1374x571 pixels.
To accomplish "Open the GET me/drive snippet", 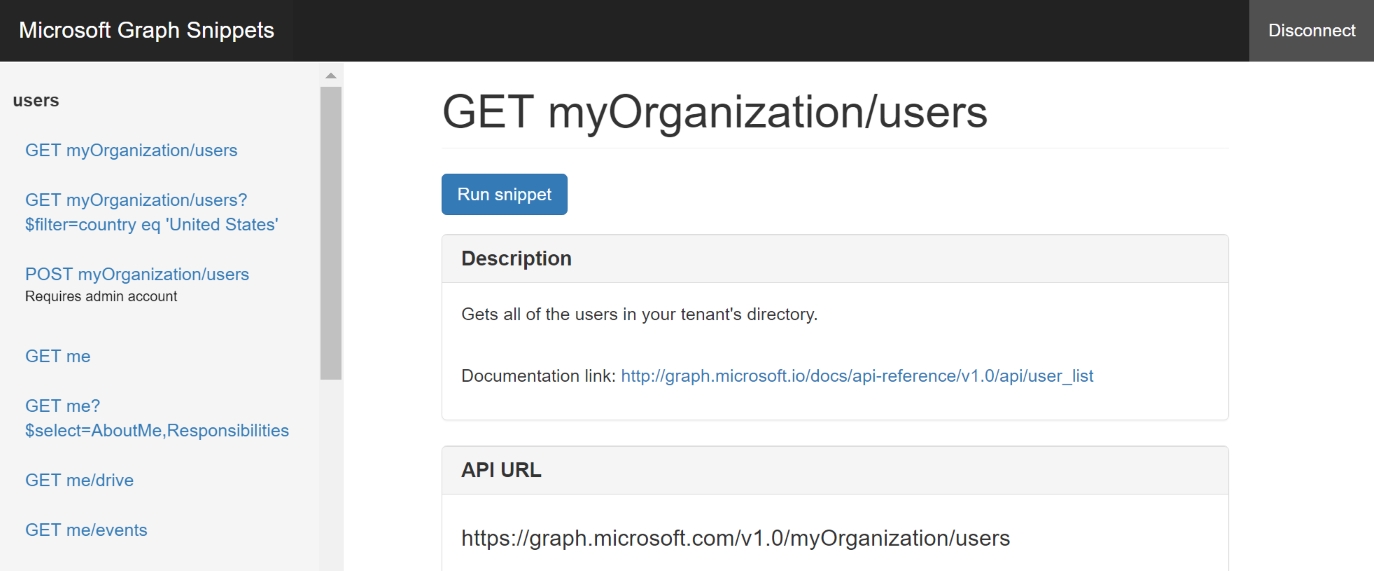I will pyautogui.click(x=79, y=480).
